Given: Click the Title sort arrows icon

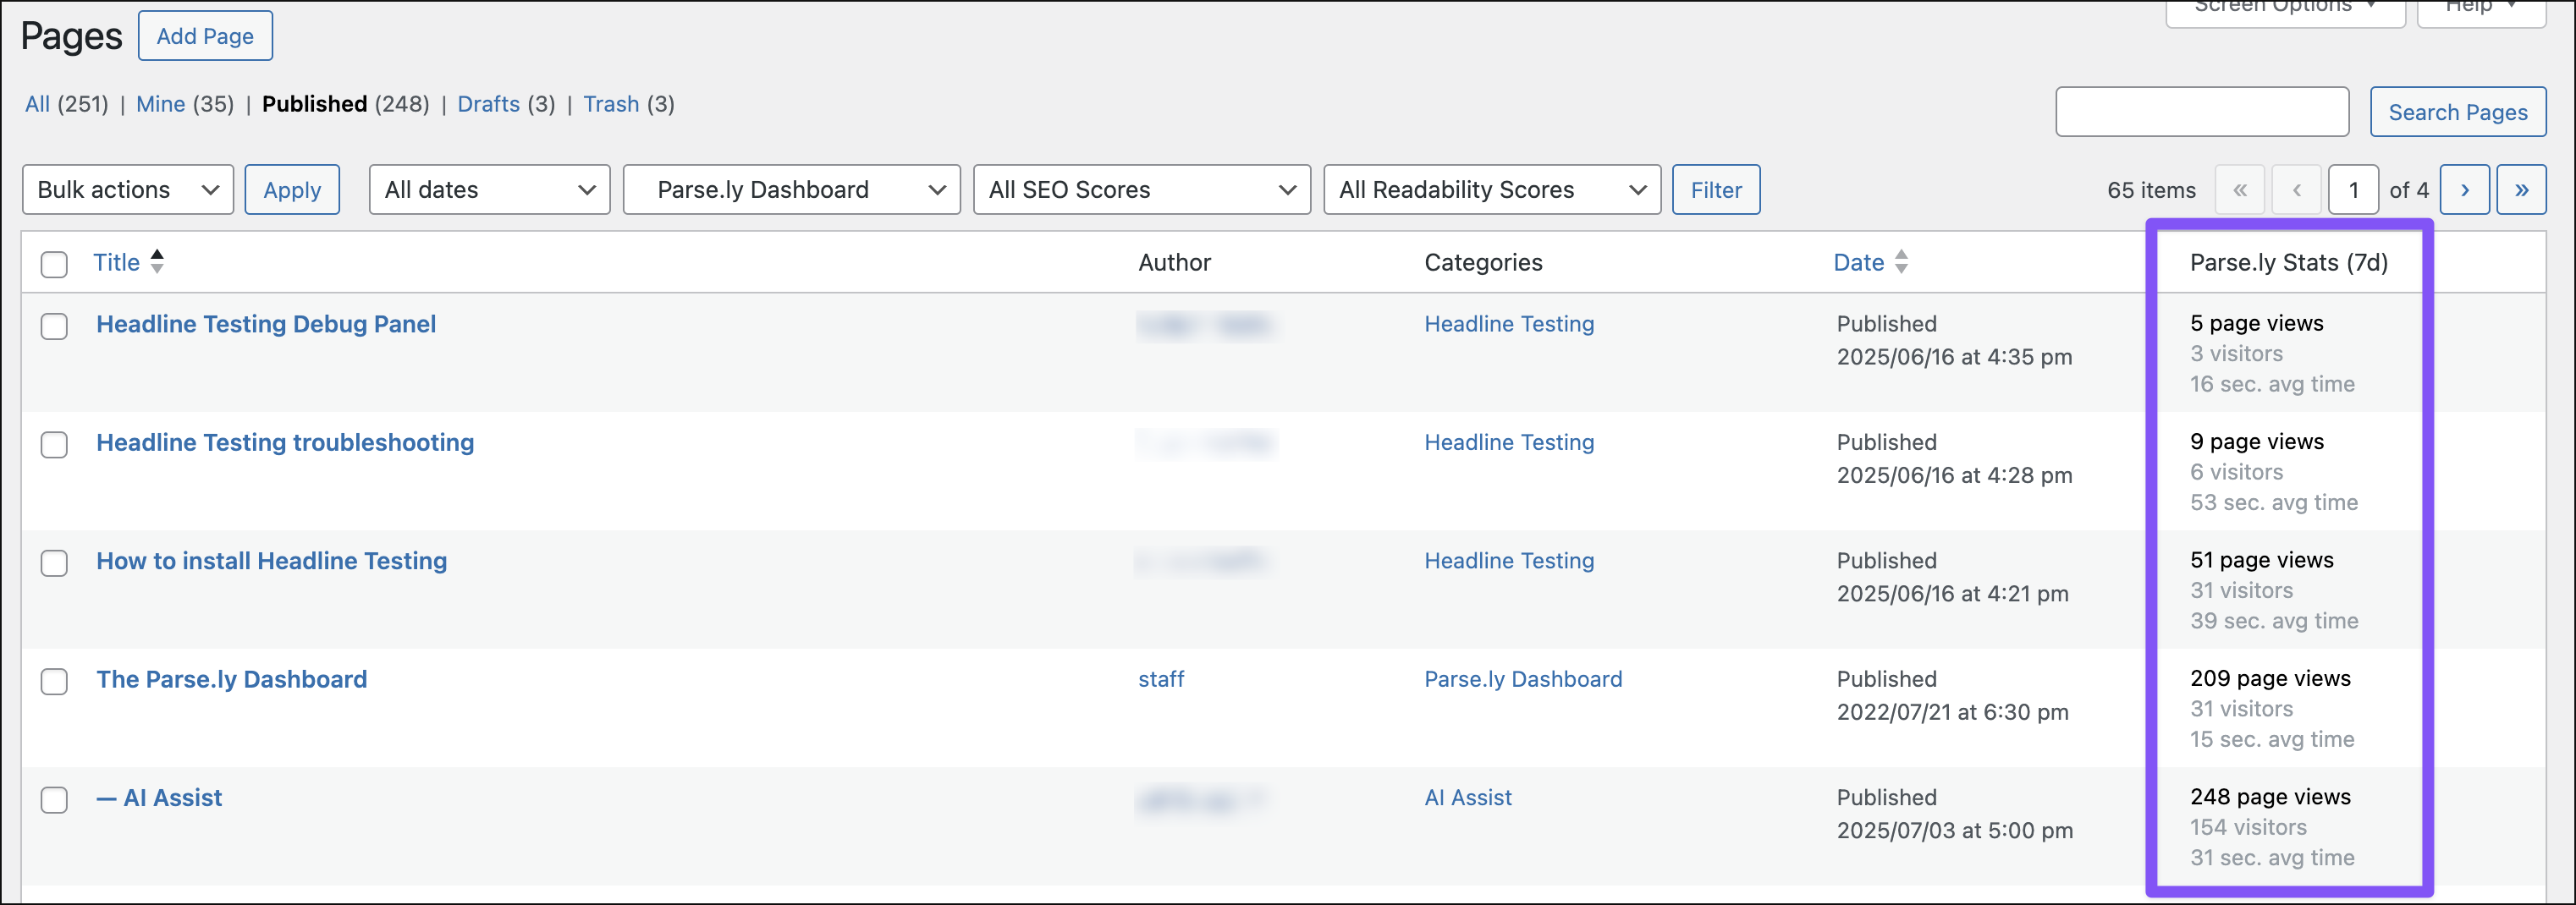Looking at the screenshot, I should pyautogui.click(x=157, y=262).
